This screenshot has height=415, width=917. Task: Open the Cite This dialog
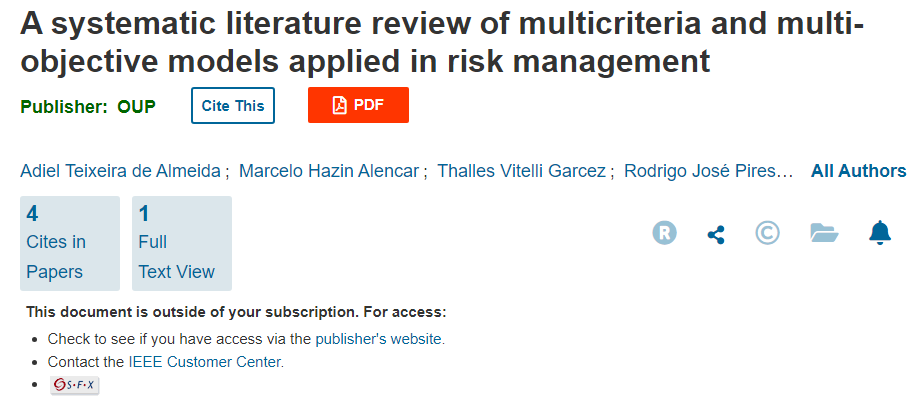(233, 106)
